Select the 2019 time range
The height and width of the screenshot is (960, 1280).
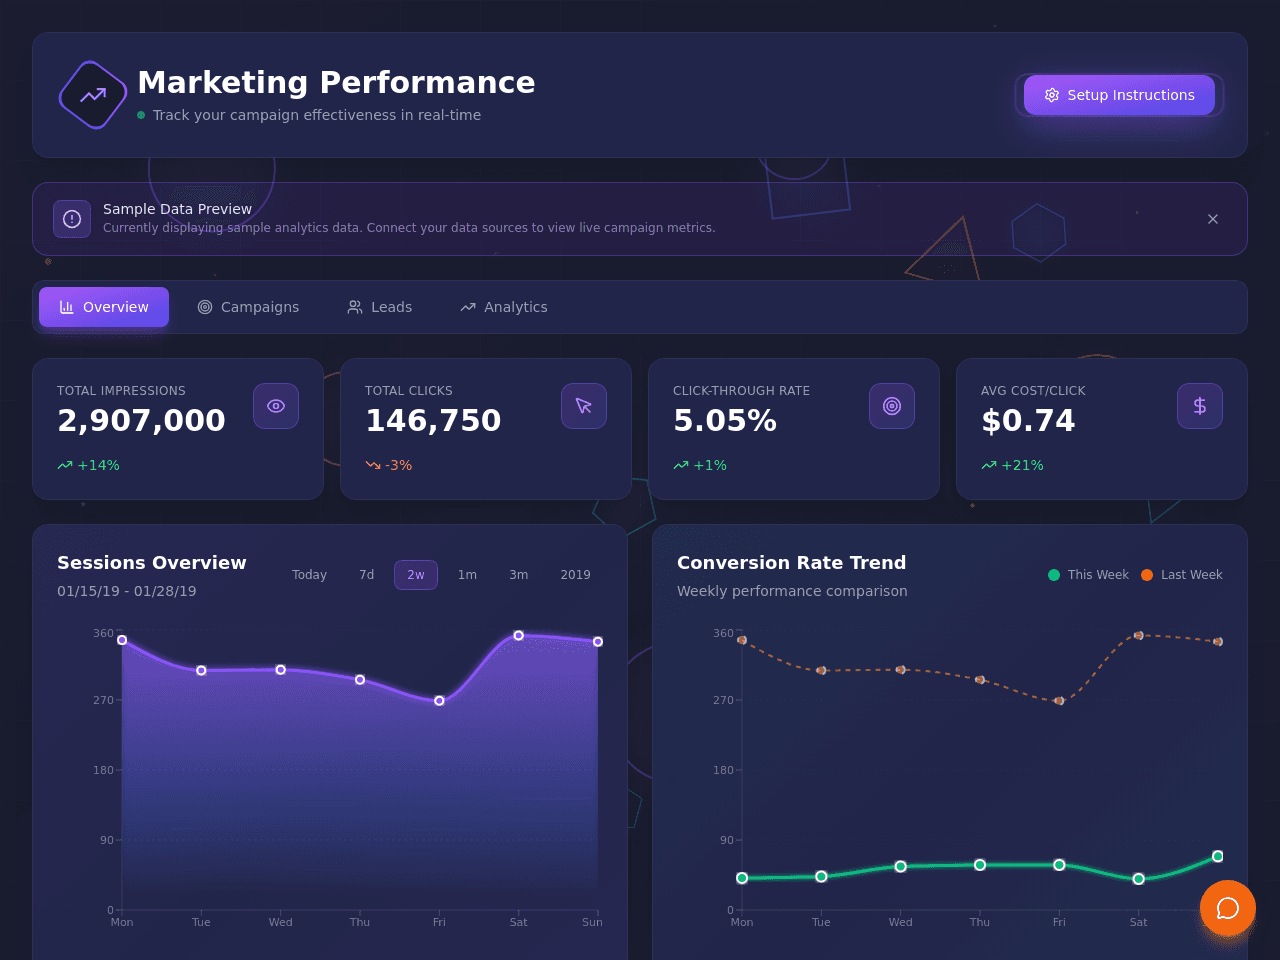coord(576,575)
